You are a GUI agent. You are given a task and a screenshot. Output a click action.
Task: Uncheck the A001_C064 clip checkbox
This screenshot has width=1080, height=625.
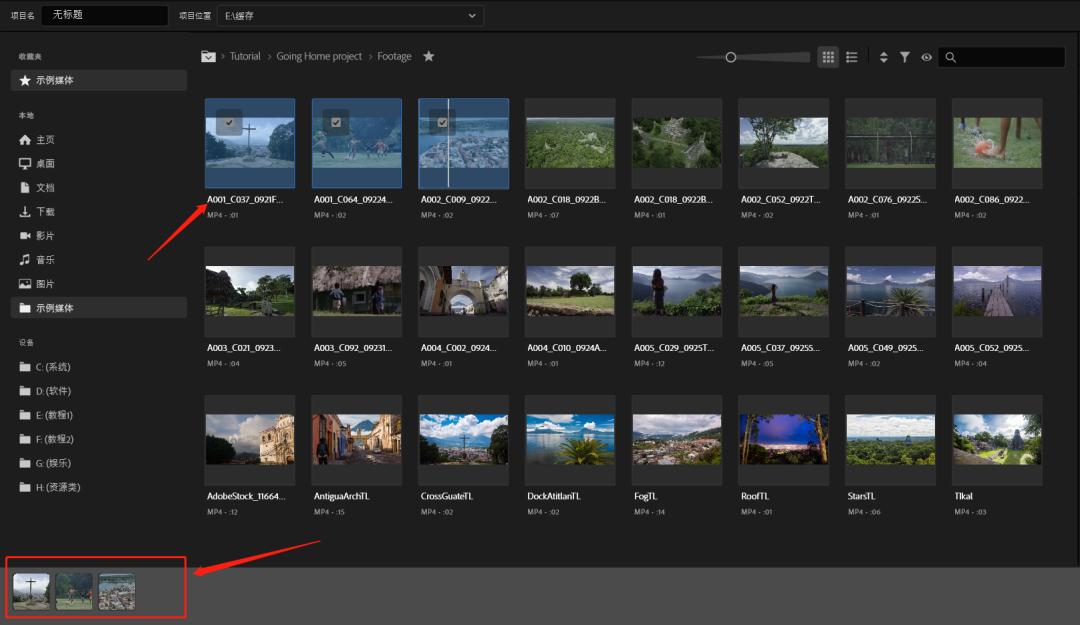[x=336, y=122]
